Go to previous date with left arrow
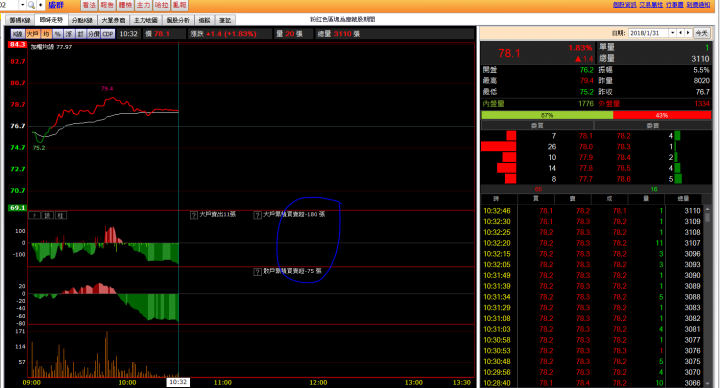Screen dimensions: 720x388 point(681,33)
